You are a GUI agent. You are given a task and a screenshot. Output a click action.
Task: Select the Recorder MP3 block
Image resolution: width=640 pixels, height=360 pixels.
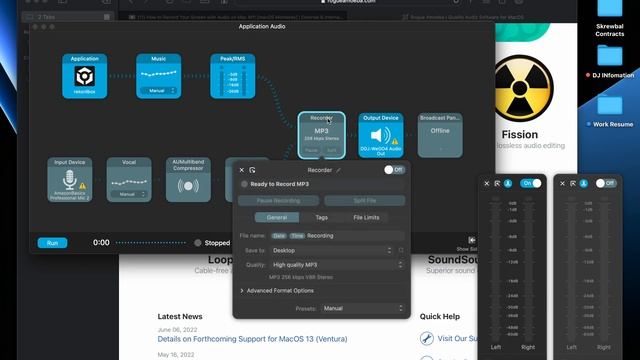click(321, 135)
